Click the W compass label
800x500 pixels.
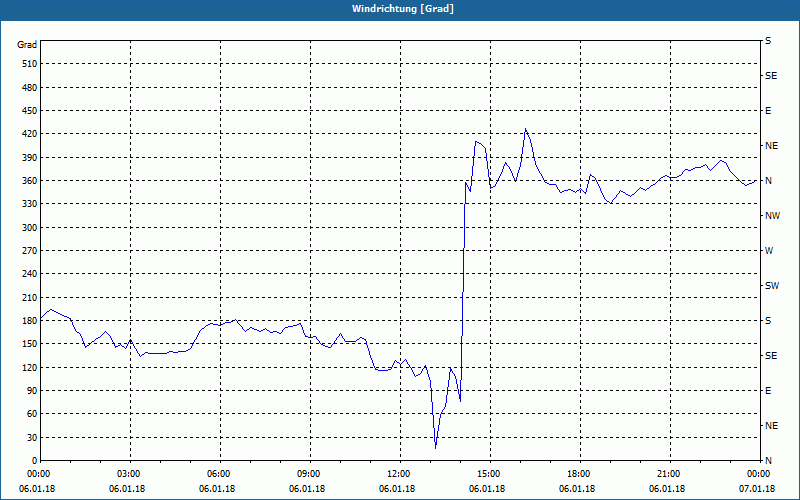769,251
